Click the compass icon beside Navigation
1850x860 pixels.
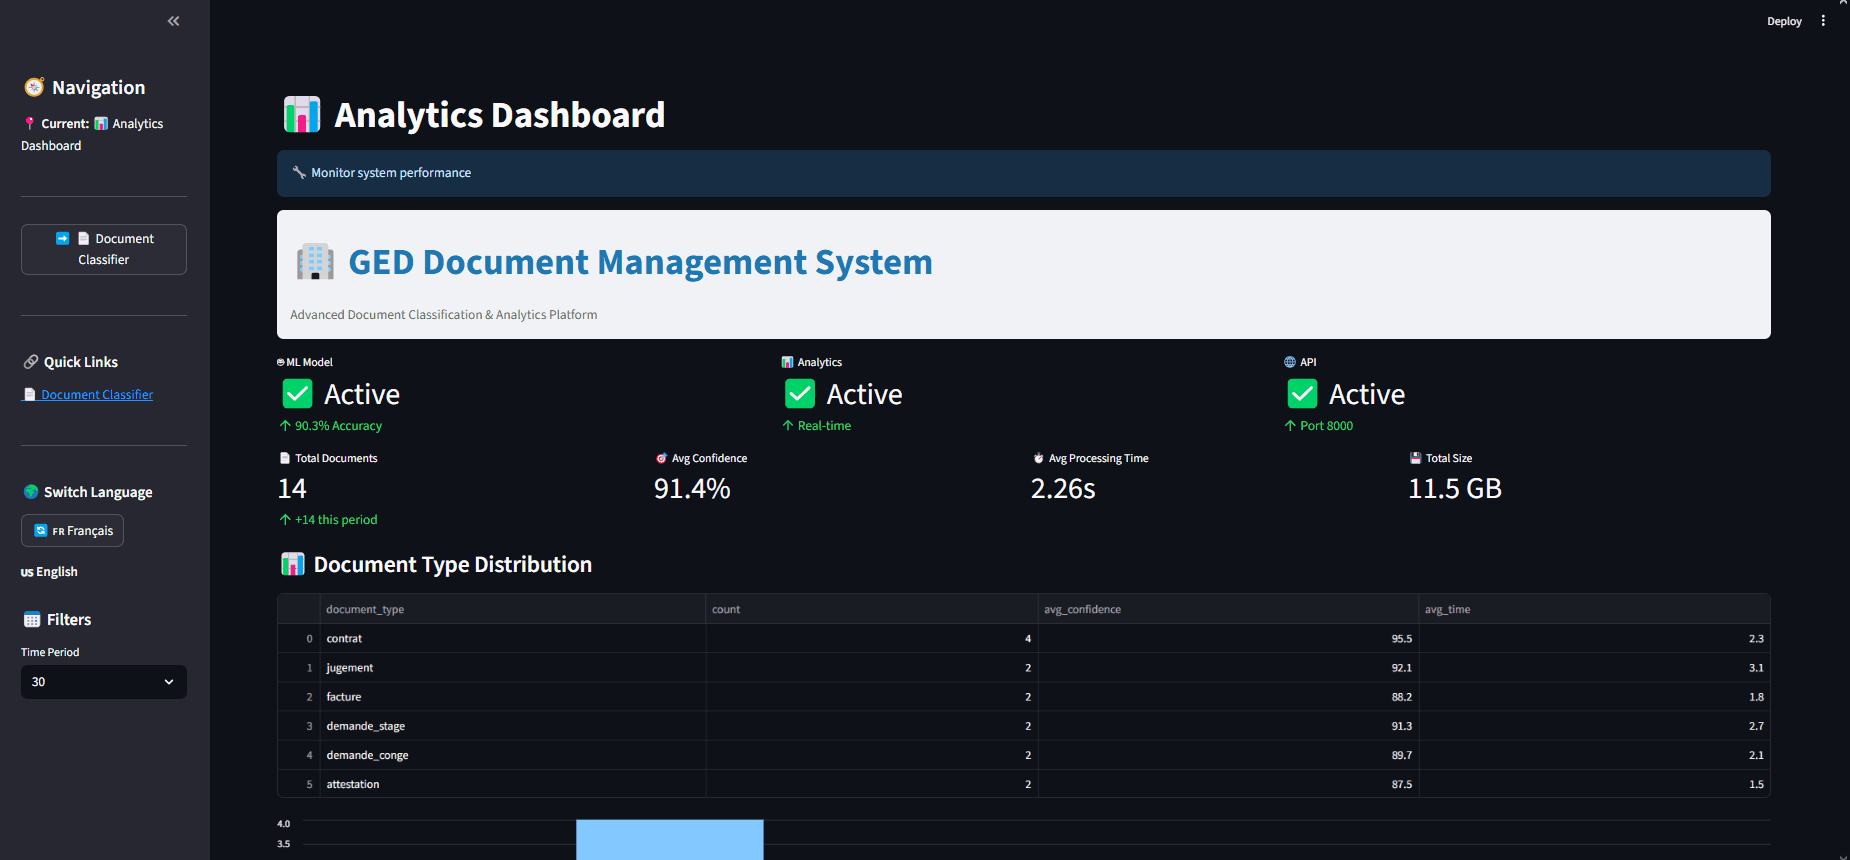tap(34, 87)
